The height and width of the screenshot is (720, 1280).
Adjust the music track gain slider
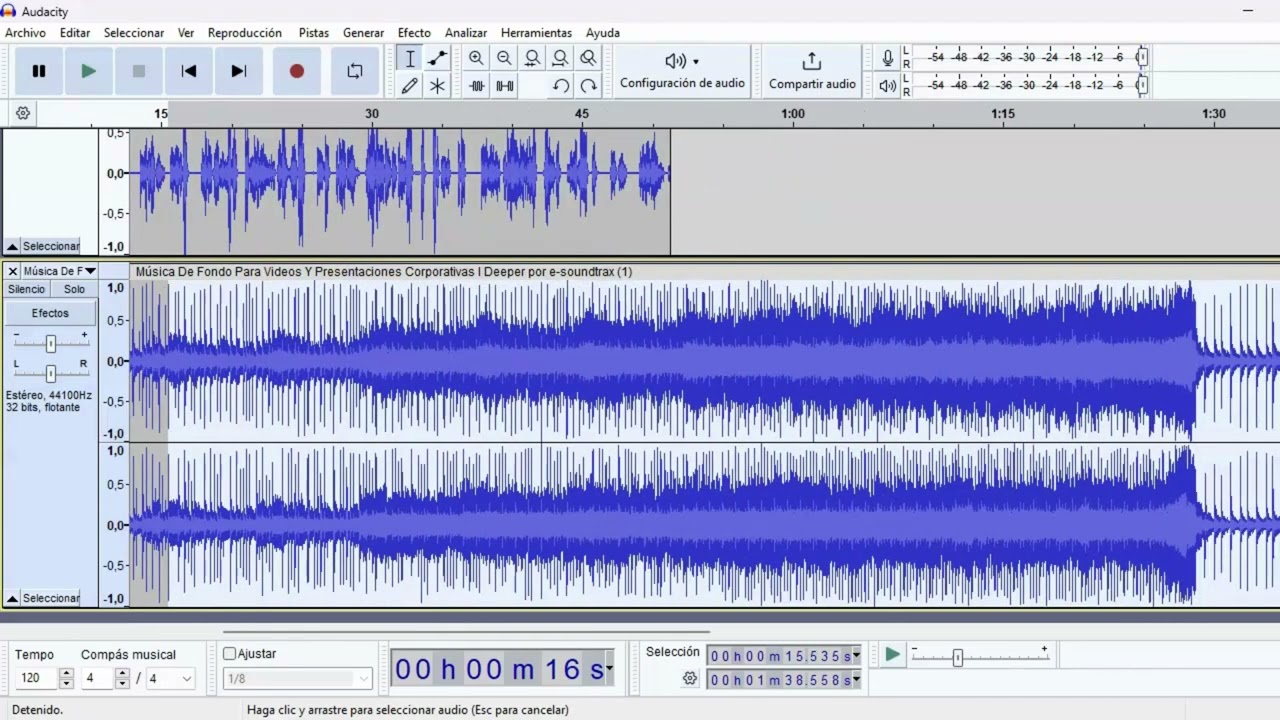tap(50, 343)
